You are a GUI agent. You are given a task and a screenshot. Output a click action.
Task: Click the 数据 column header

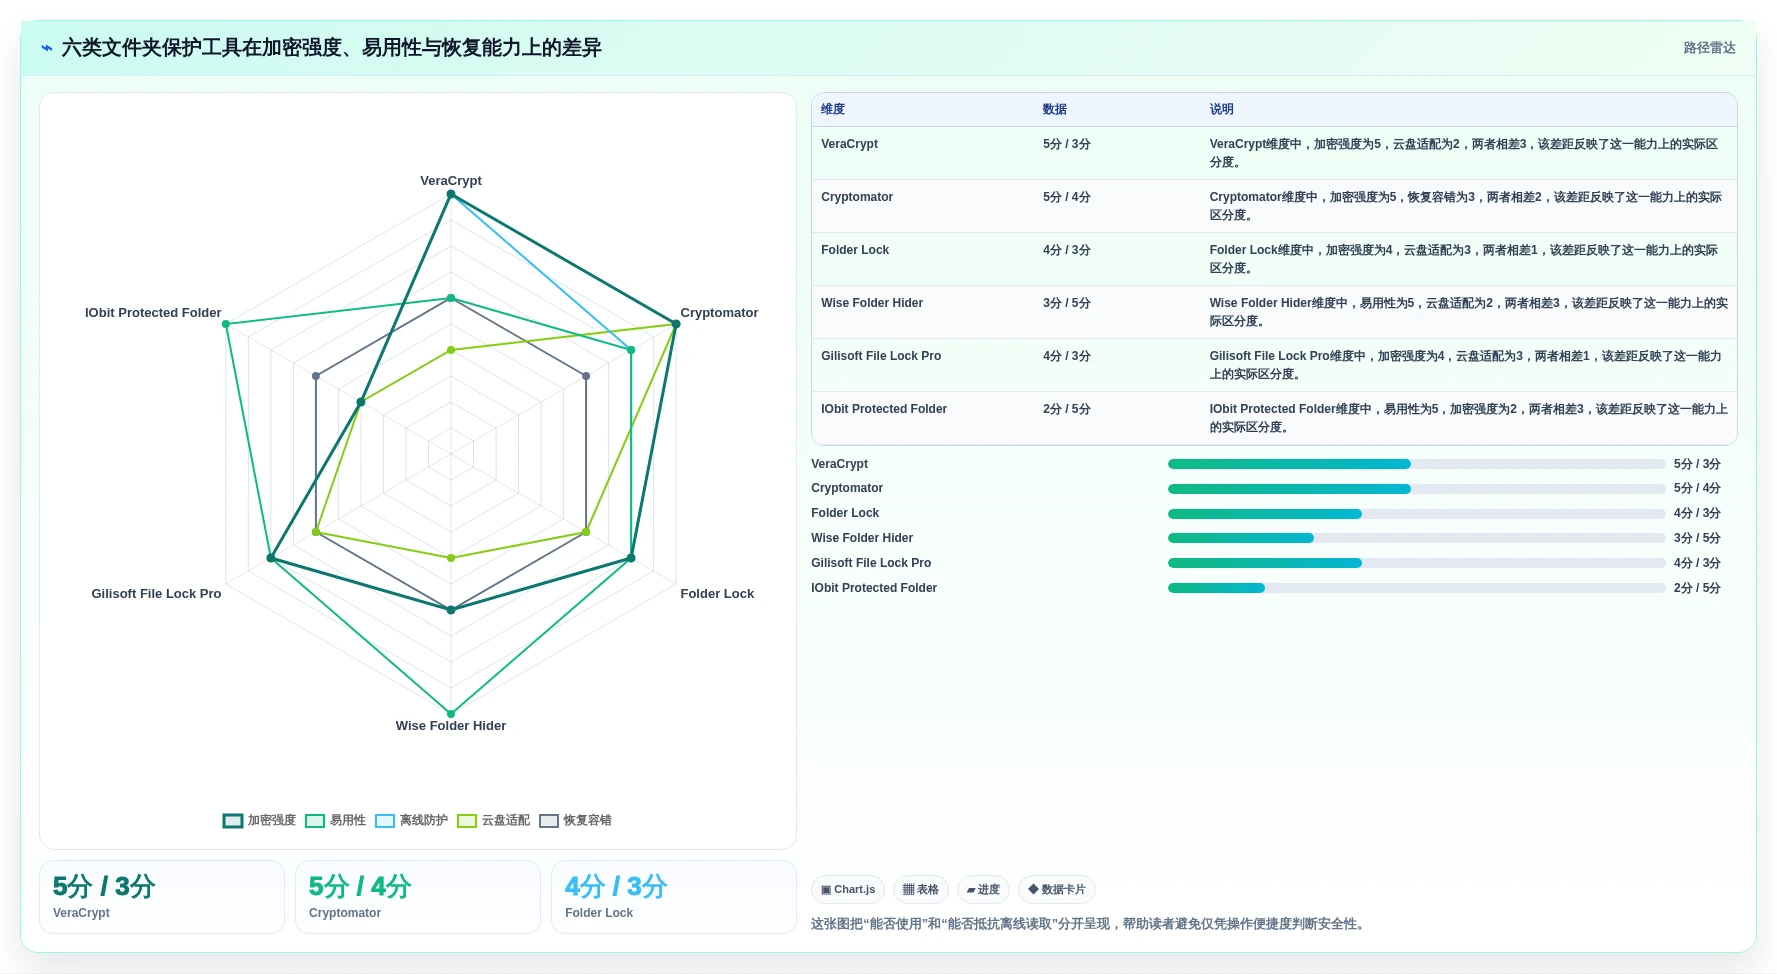click(x=1054, y=109)
